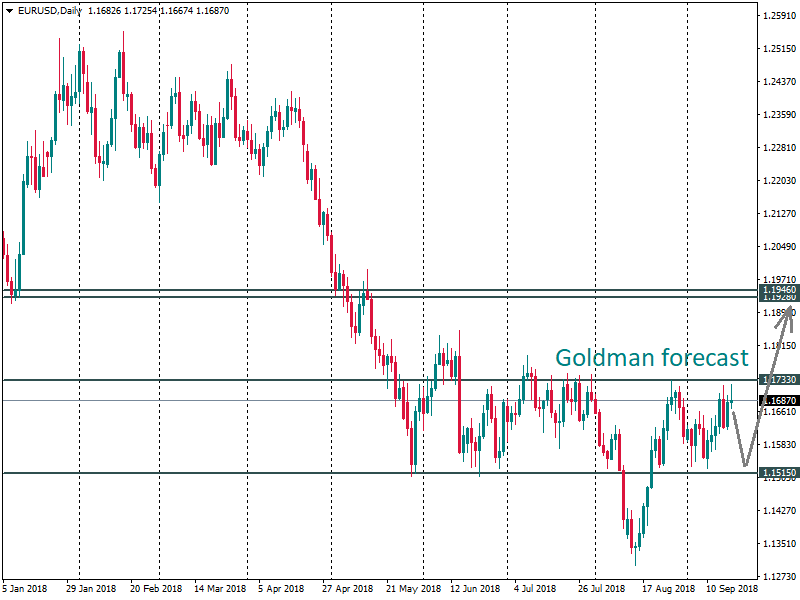Click the 1.19460 price level tag

pos(779,289)
